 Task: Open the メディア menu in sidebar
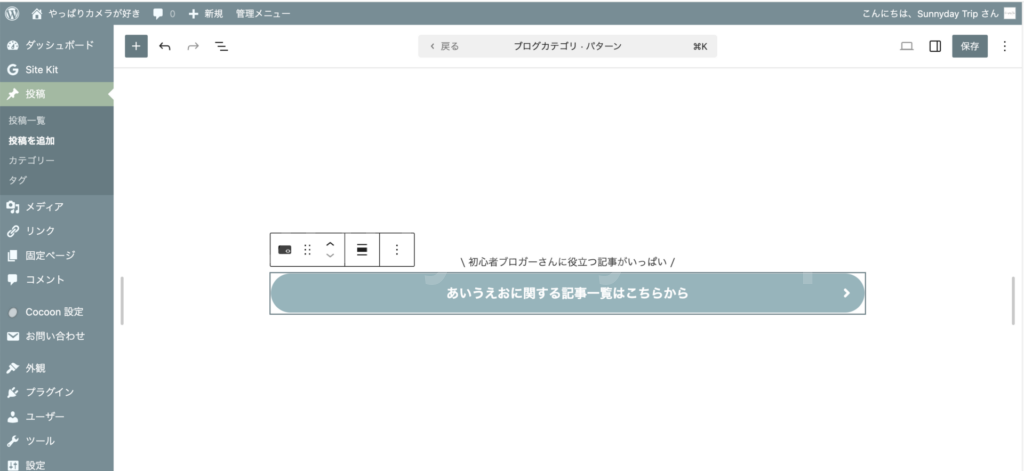[x=44, y=207]
